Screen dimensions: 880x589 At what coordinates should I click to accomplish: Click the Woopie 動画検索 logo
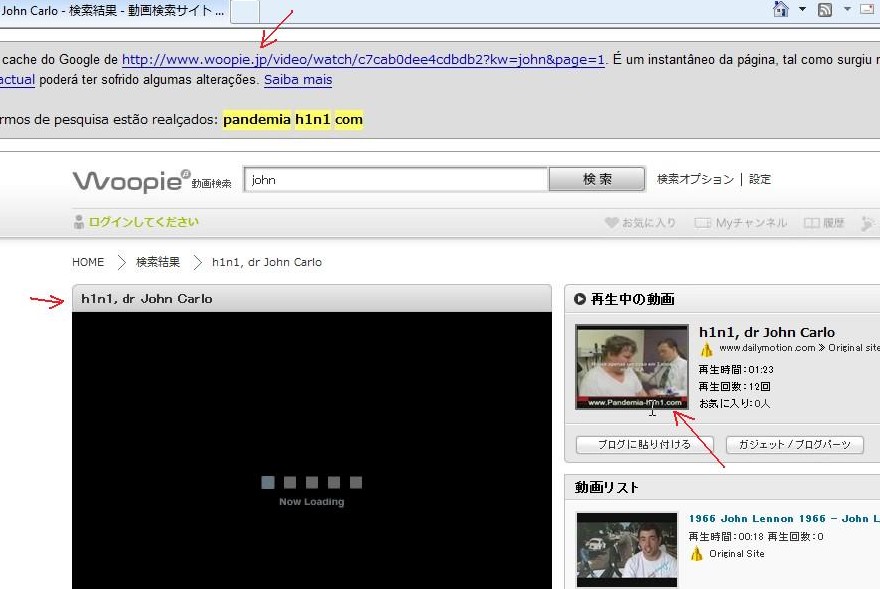click(x=140, y=181)
